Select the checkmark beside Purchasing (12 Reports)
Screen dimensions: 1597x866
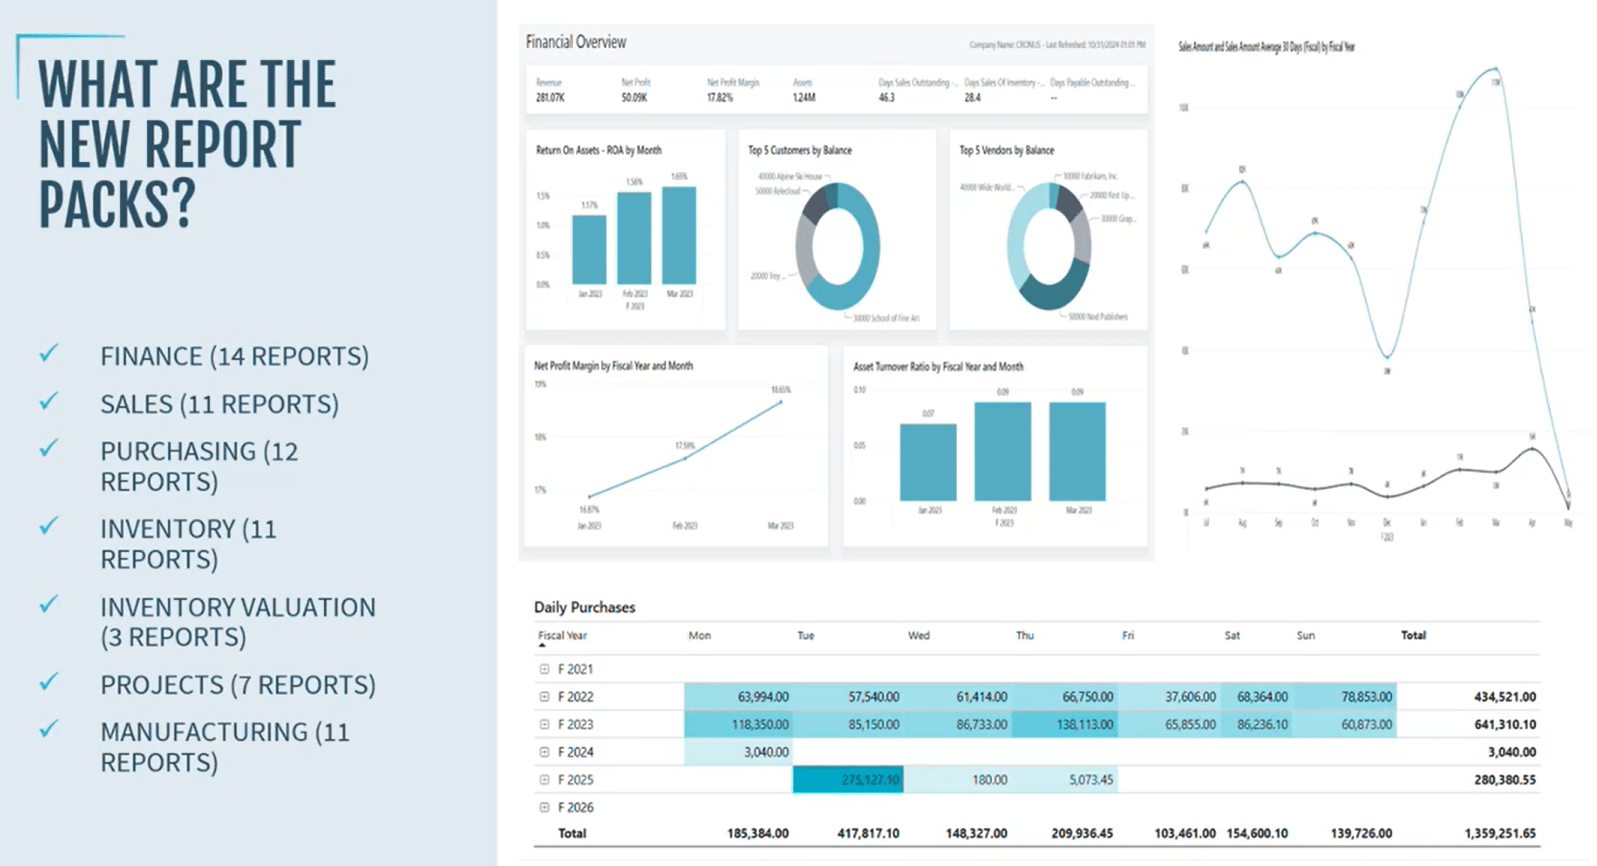pyautogui.click(x=48, y=449)
